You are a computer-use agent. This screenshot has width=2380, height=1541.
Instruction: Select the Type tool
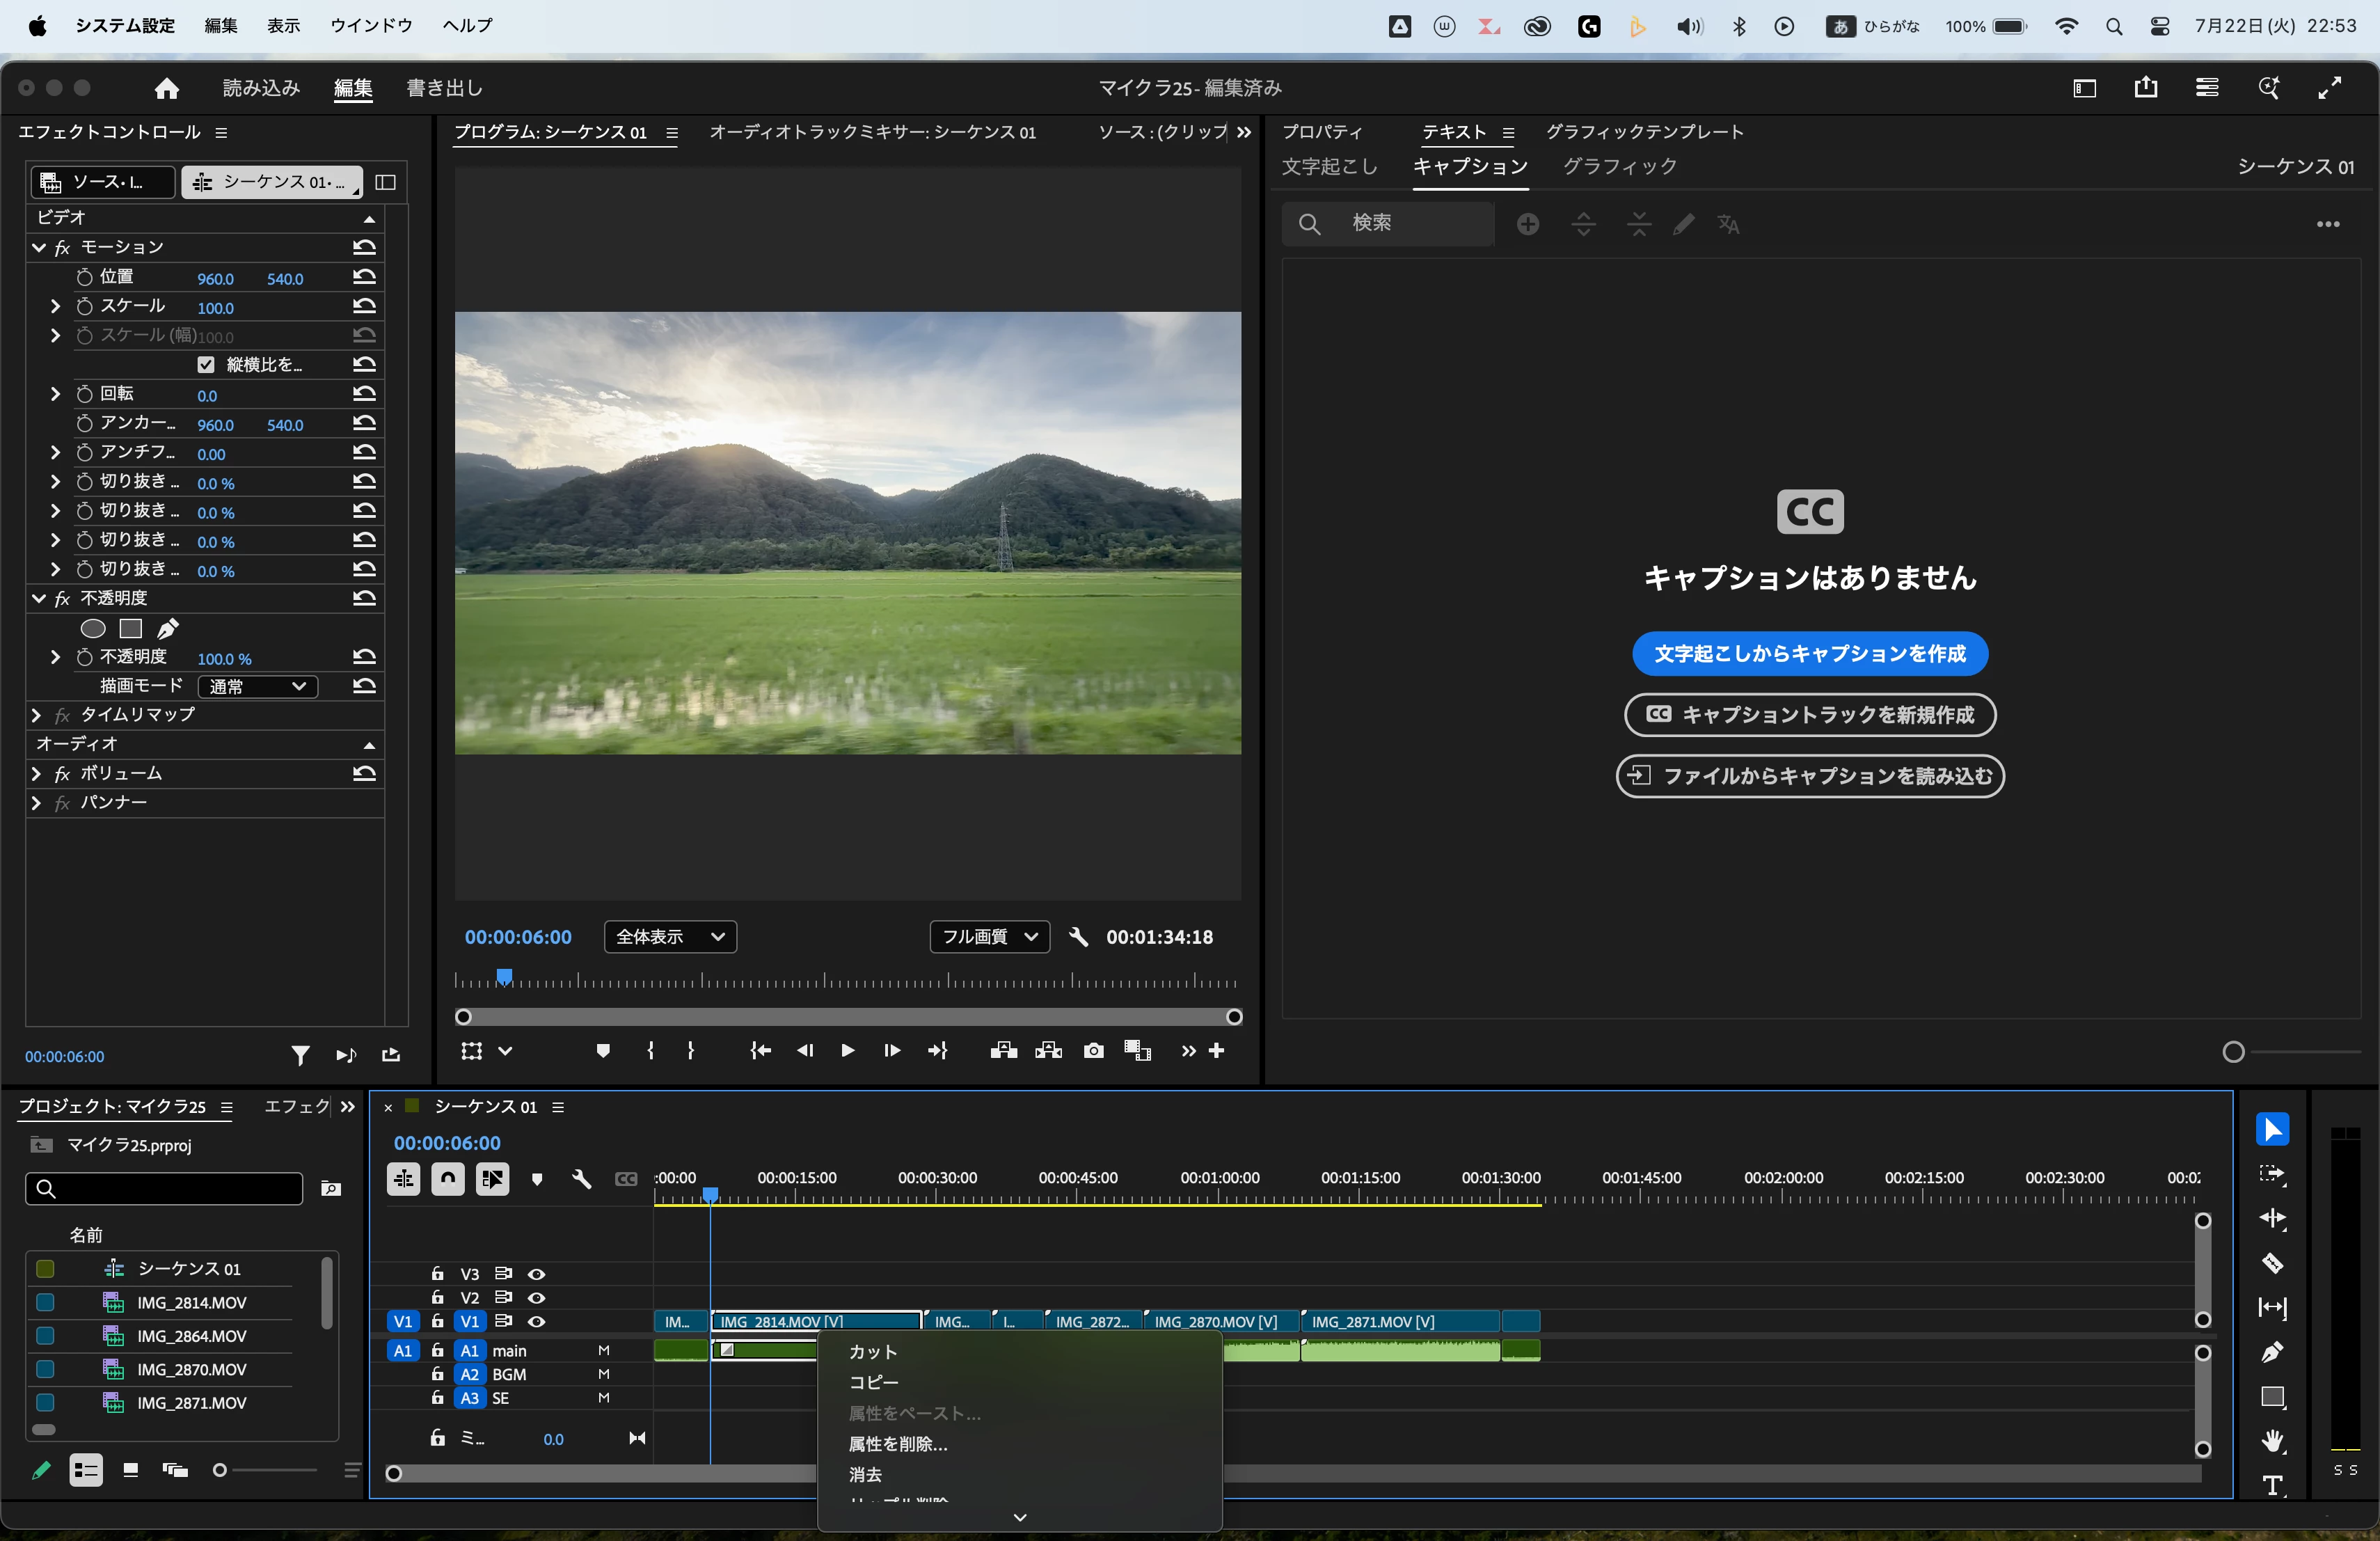2272,1485
